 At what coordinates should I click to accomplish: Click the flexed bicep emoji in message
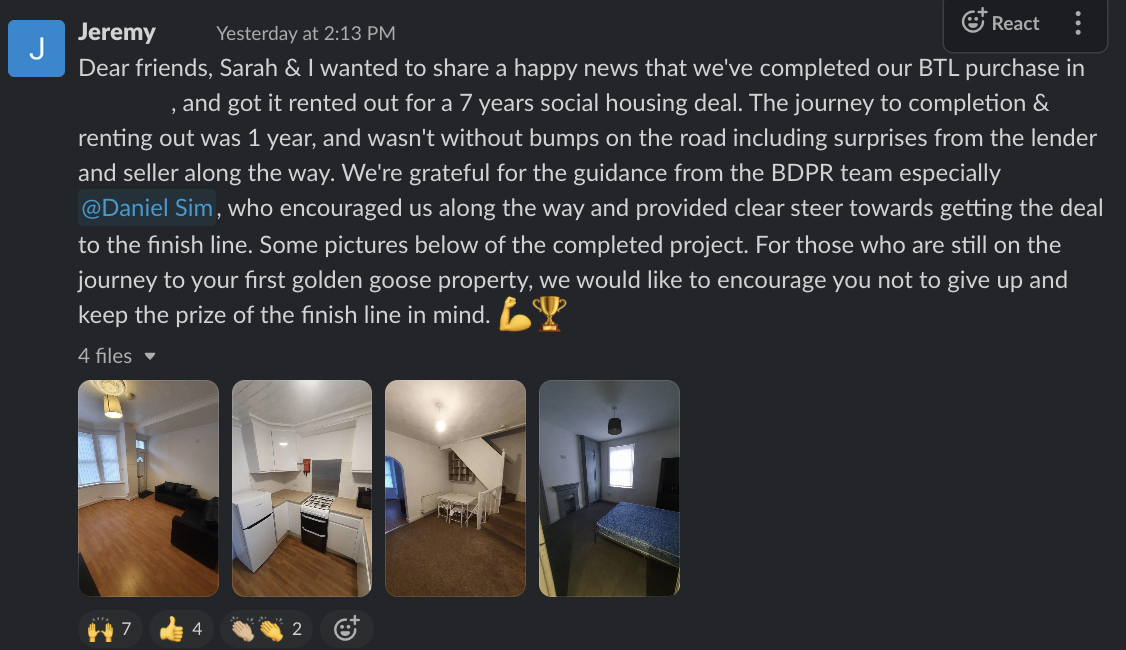[514, 314]
